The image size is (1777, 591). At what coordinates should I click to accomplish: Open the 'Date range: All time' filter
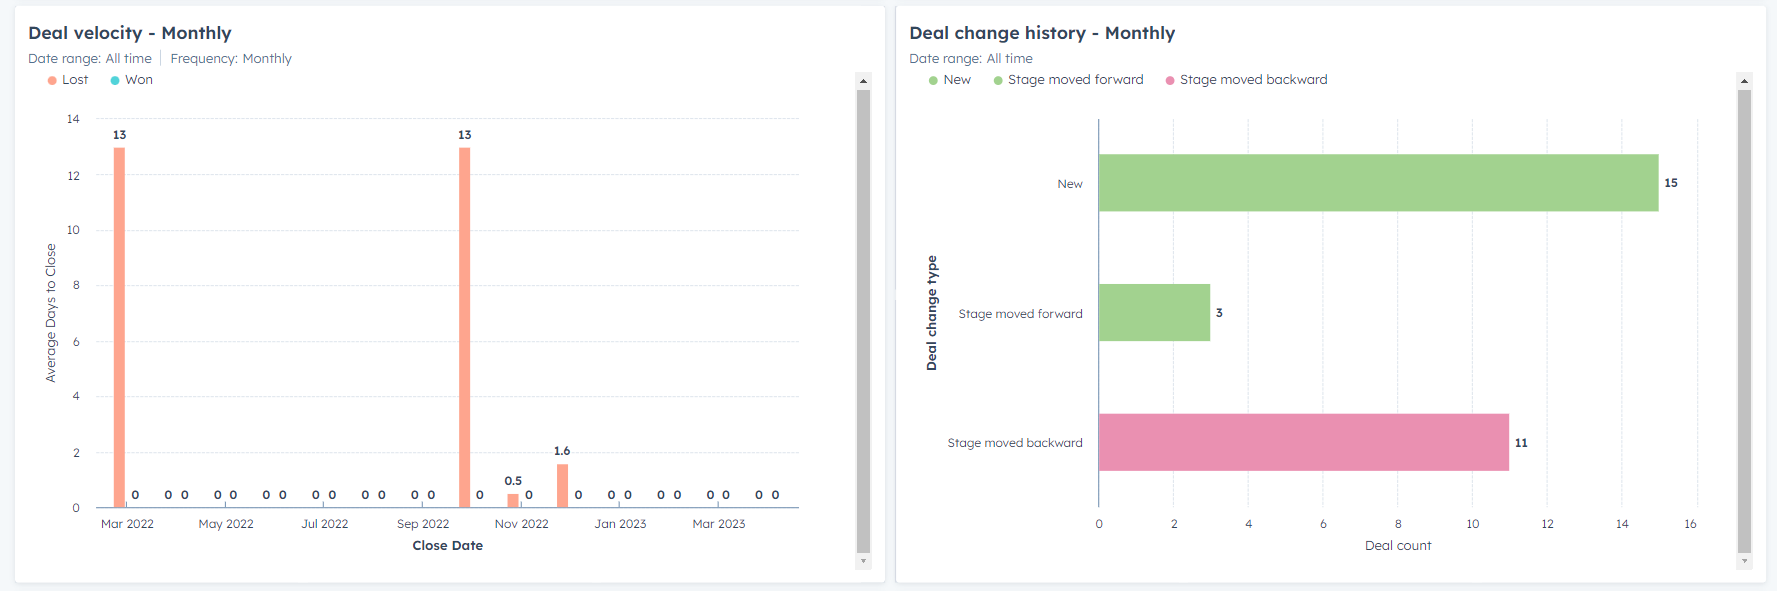coord(91,58)
